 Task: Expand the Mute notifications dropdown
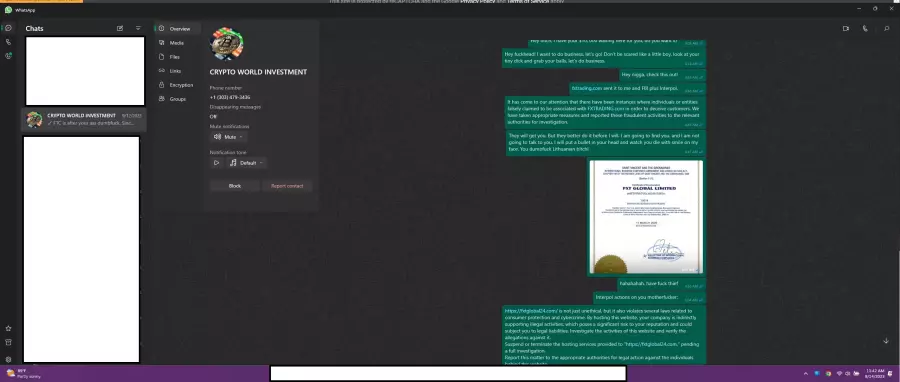point(228,137)
